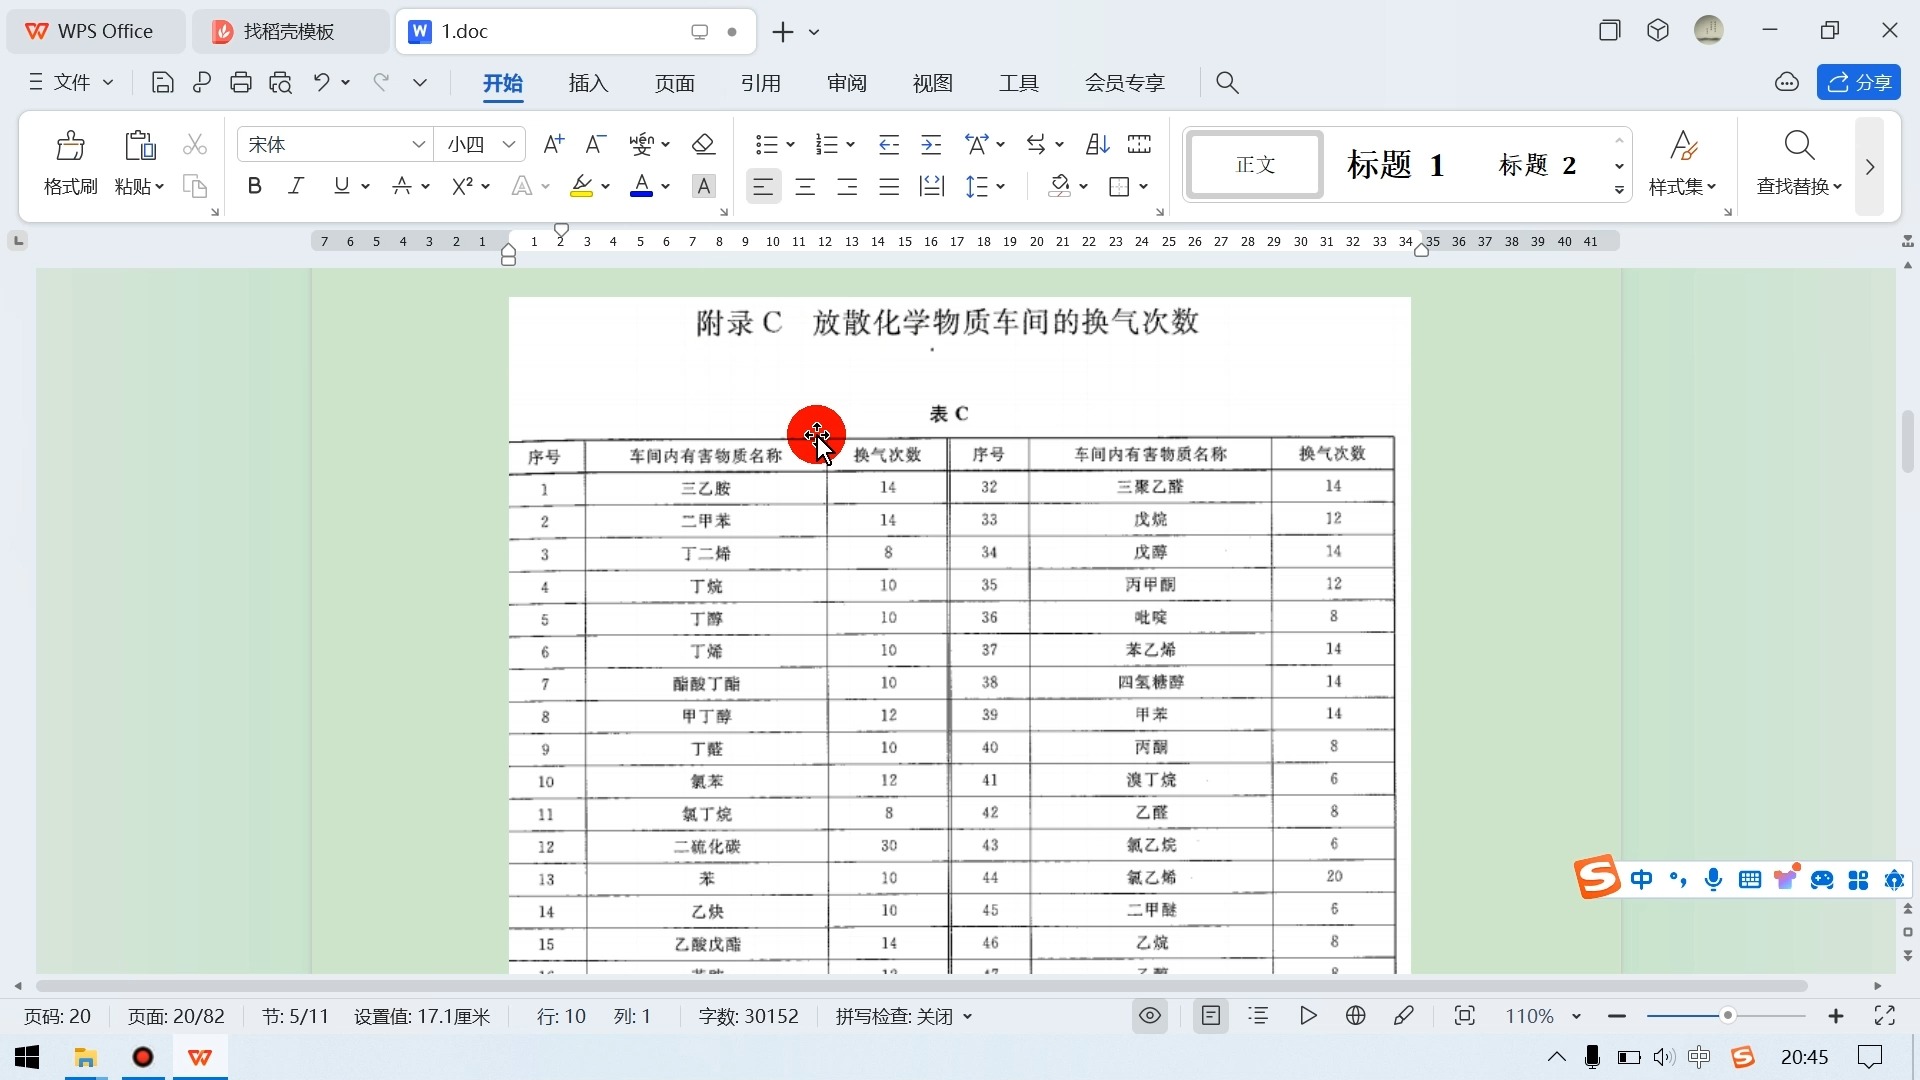Toggle page layout view in status bar
Screen dimensions: 1920x1080
click(1211, 1016)
